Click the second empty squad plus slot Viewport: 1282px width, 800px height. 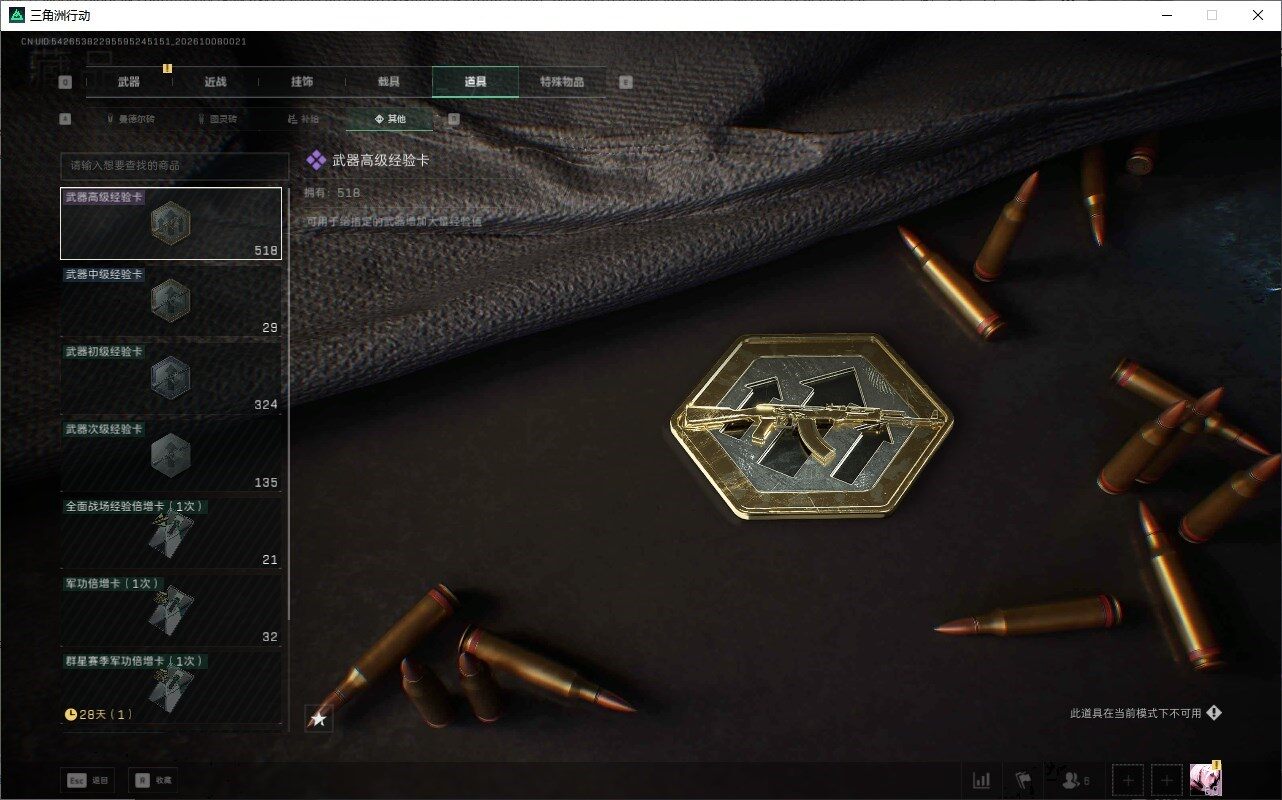pos(1166,780)
